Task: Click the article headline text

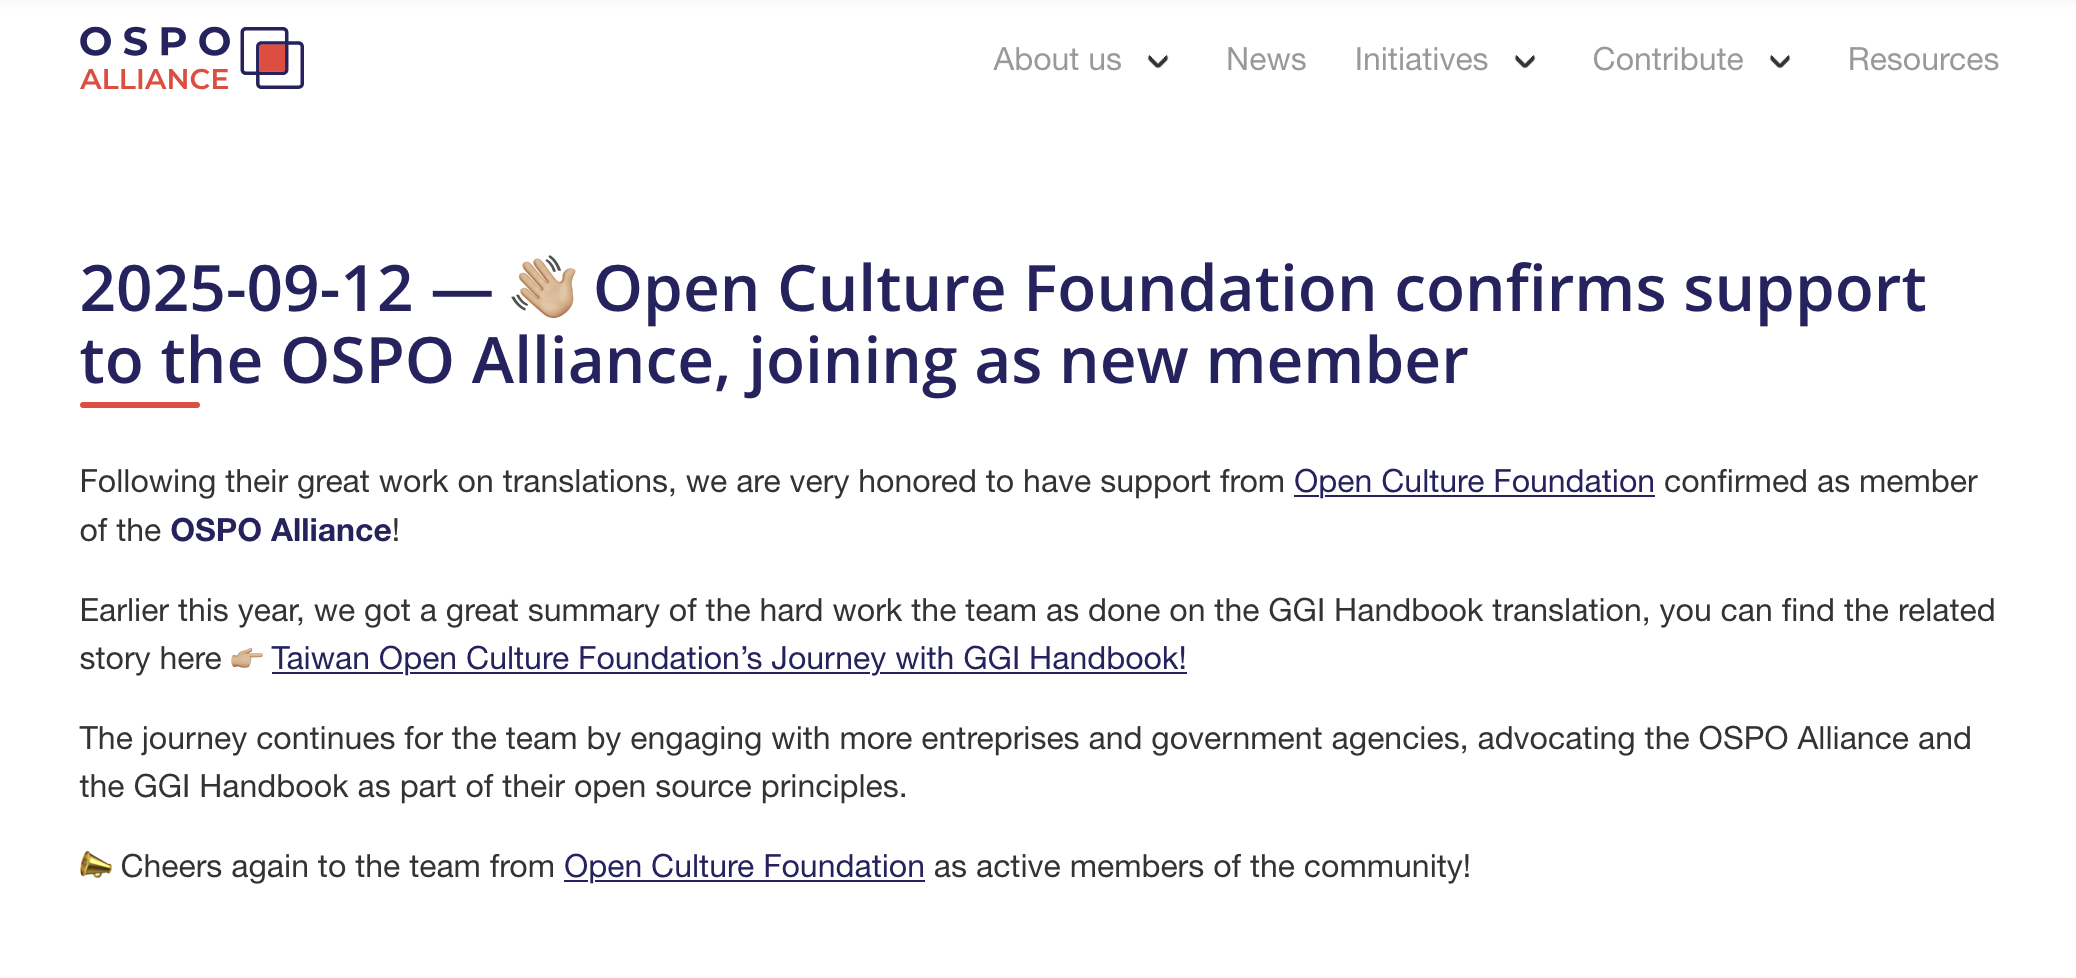Action: coord(1000,320)
